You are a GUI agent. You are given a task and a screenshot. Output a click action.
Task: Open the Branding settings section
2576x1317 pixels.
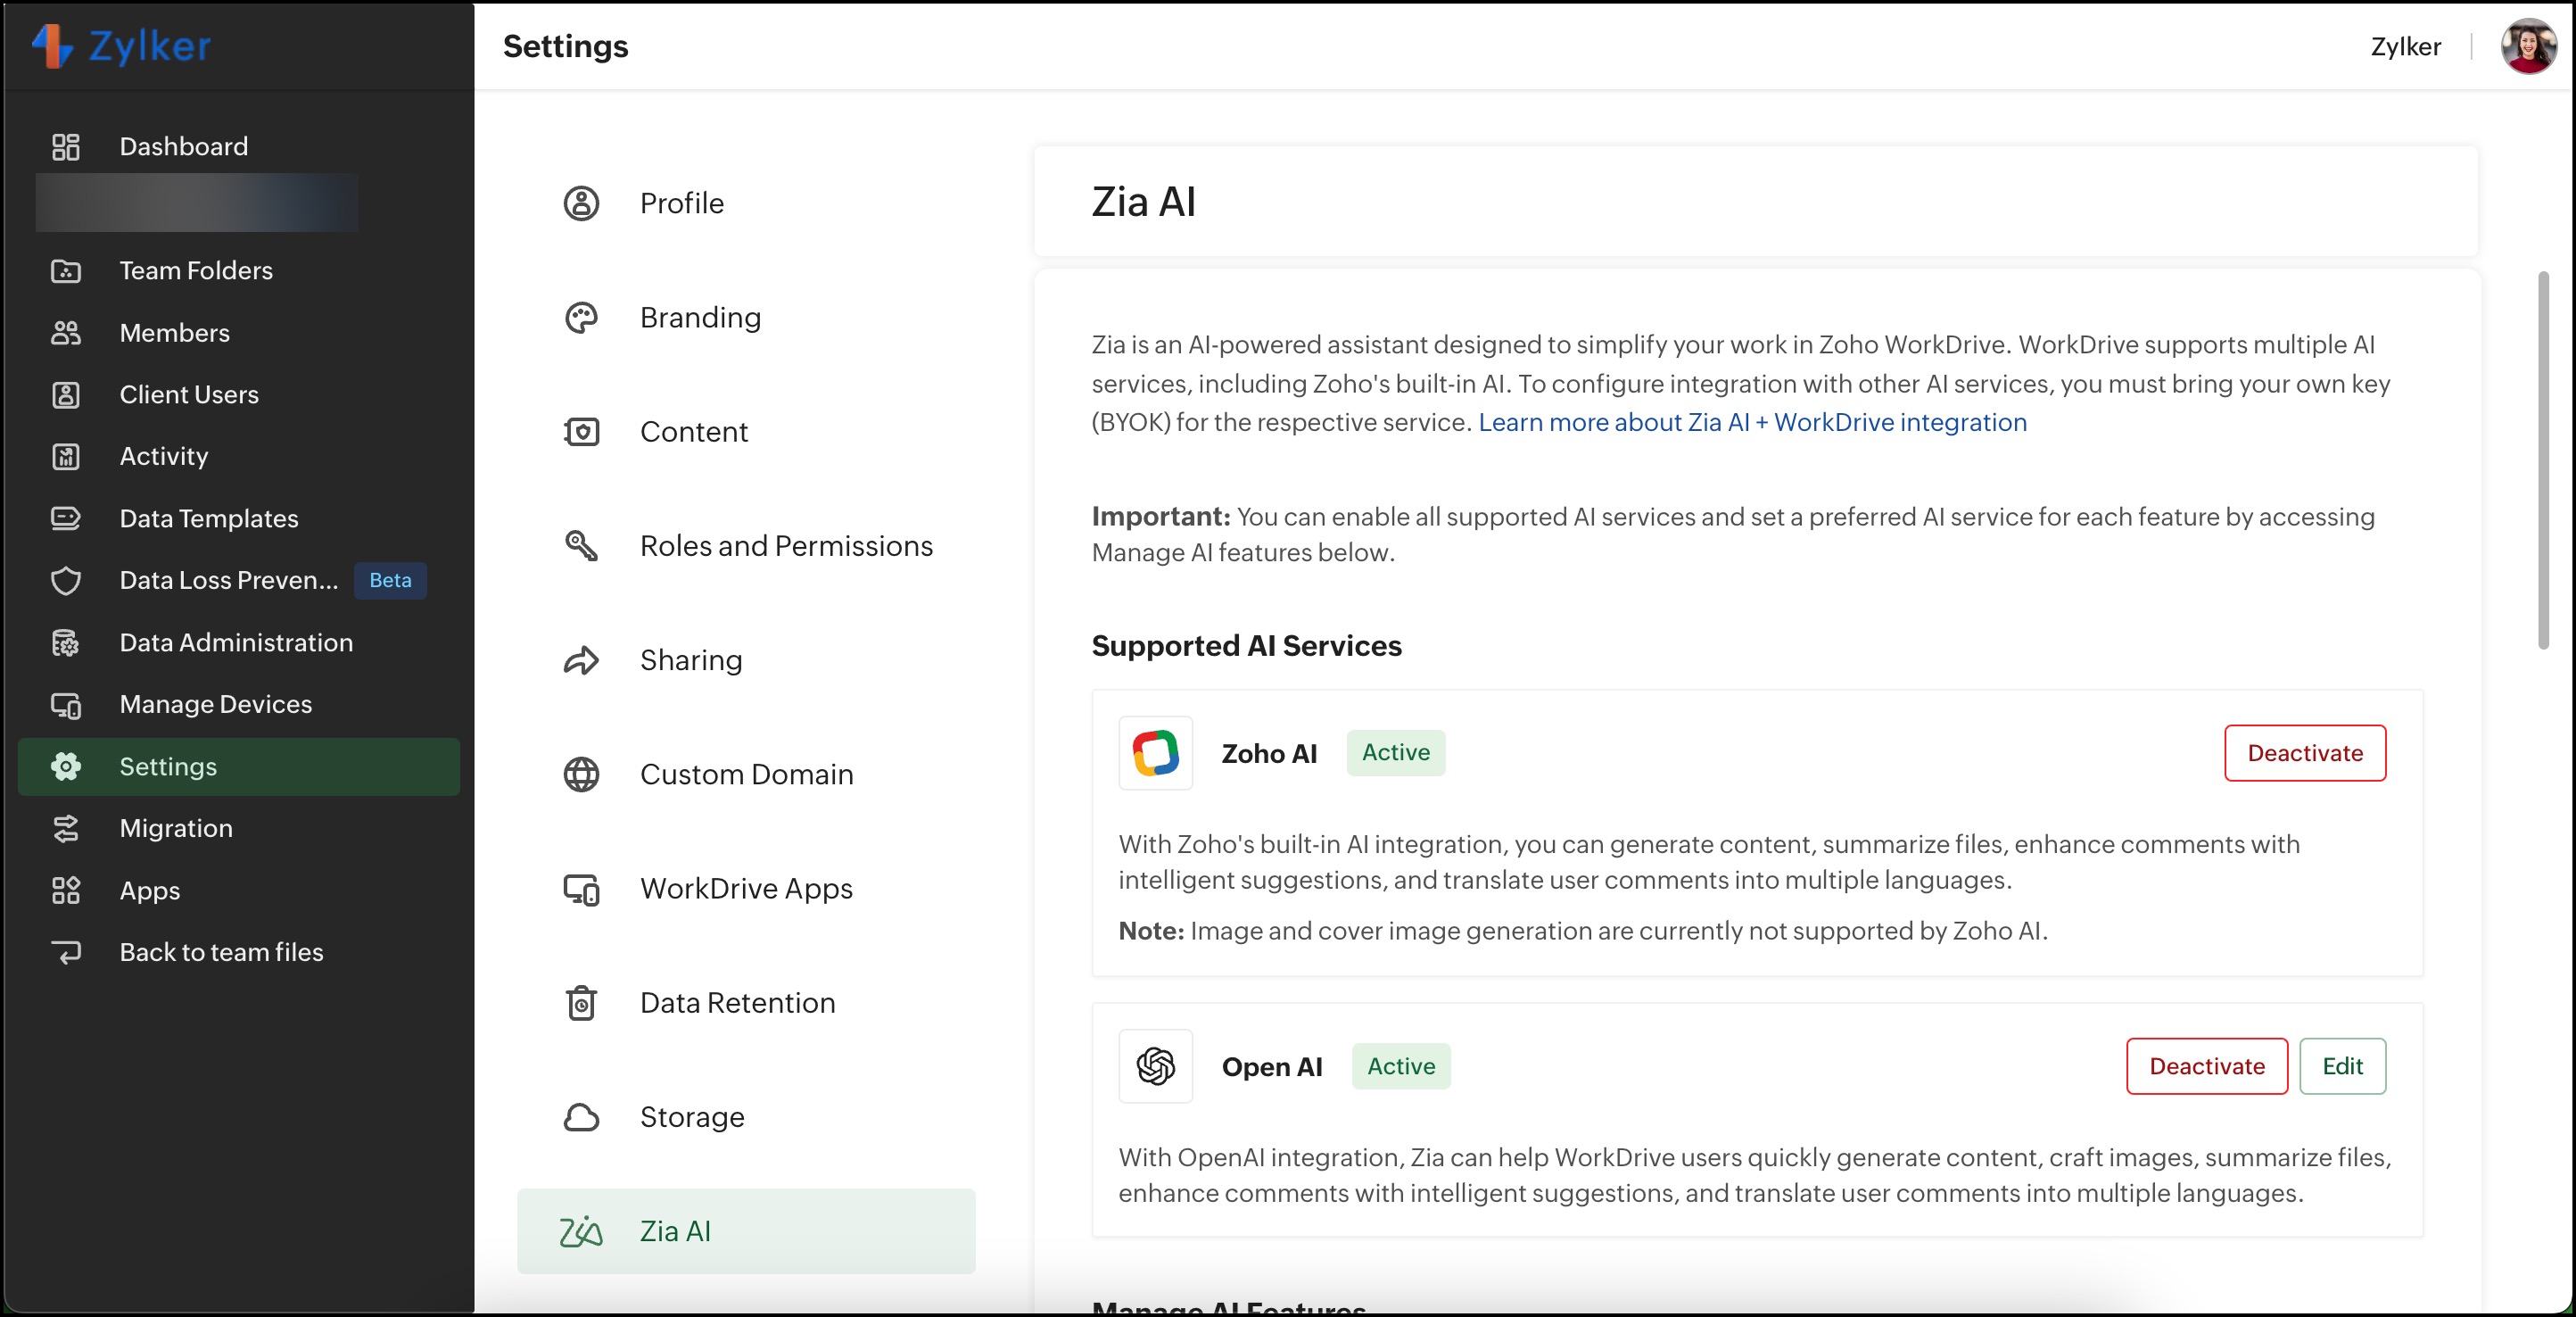coord(700,318)
